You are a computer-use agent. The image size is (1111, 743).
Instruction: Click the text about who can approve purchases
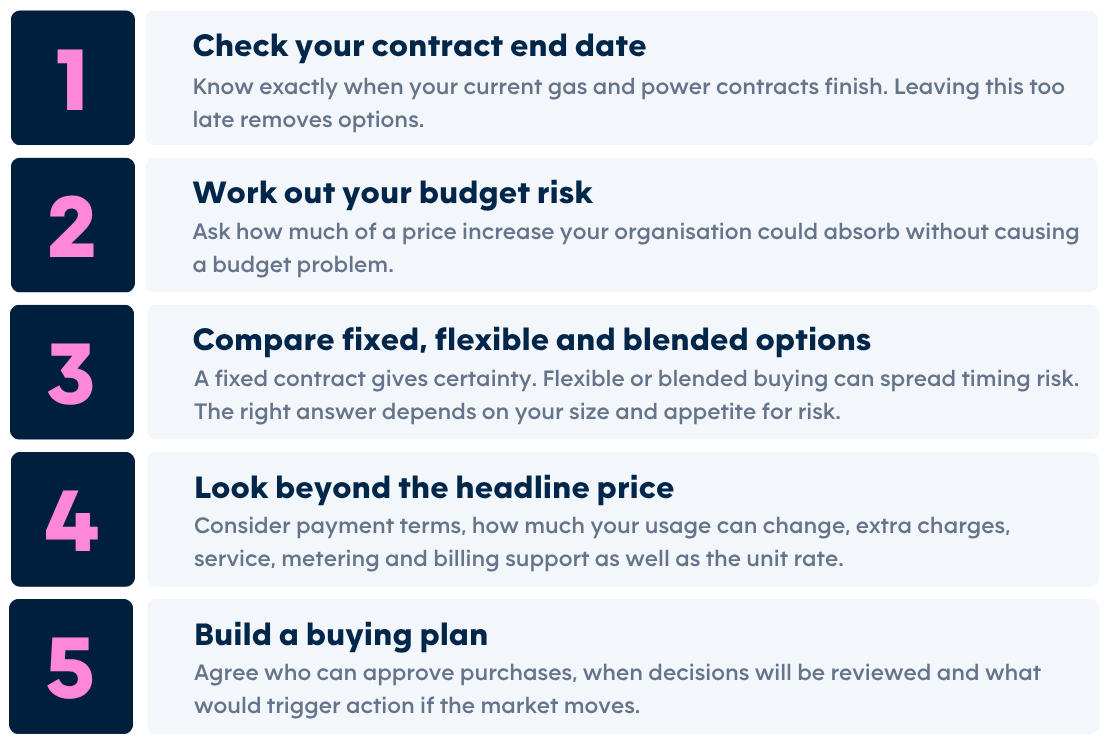pyautogui.click(x=617, y=688)
